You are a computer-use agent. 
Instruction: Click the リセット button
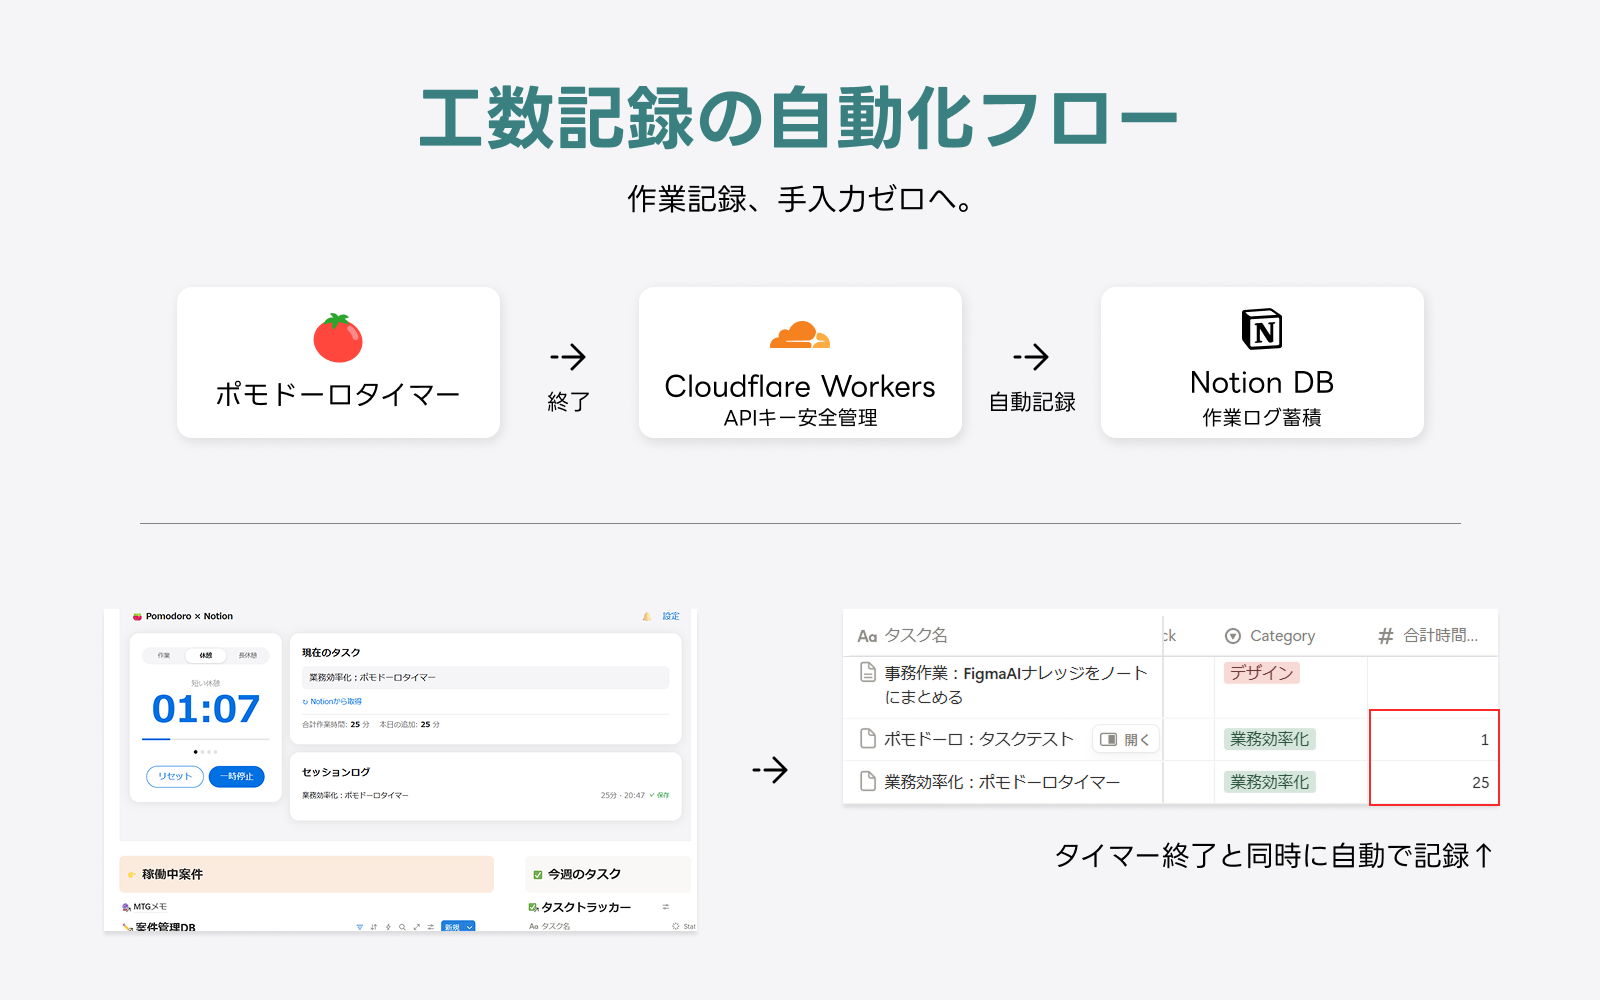[x=174, y=777]
